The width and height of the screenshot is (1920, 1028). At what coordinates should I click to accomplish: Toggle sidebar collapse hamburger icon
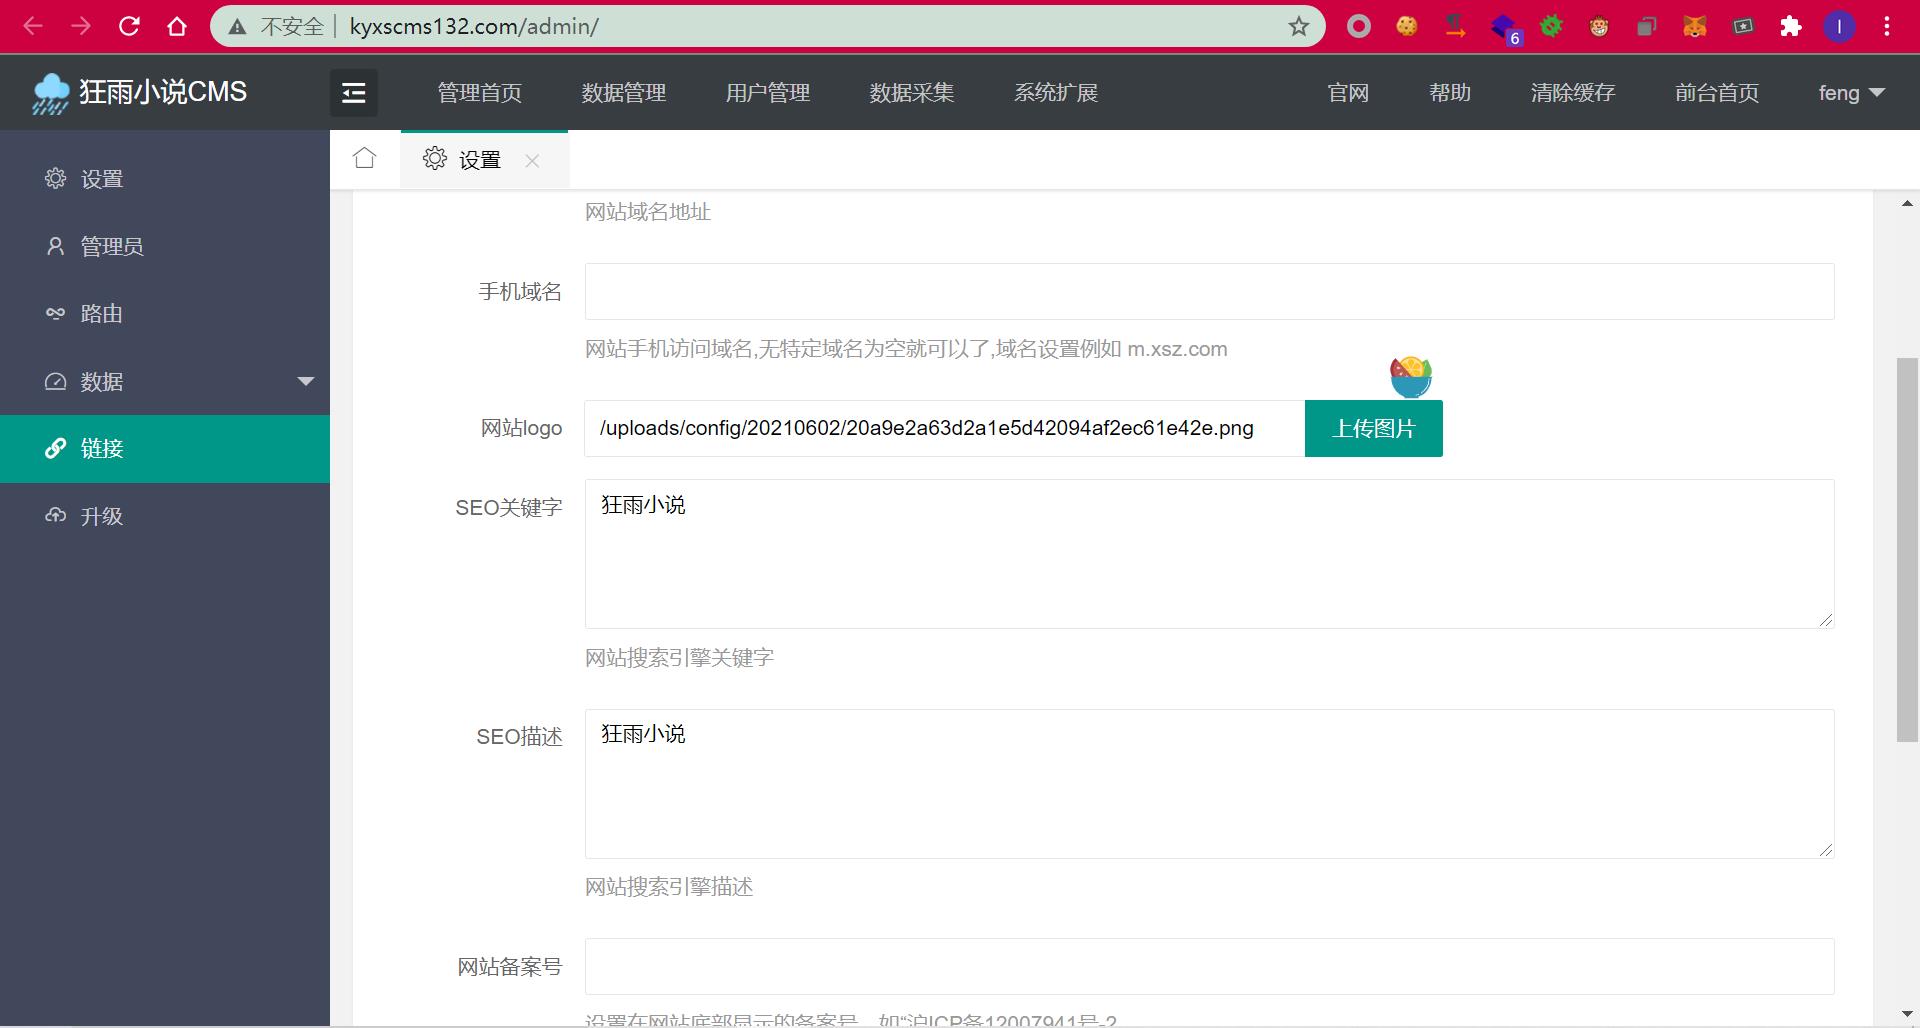pyautogui.click(x=354, y=93)
